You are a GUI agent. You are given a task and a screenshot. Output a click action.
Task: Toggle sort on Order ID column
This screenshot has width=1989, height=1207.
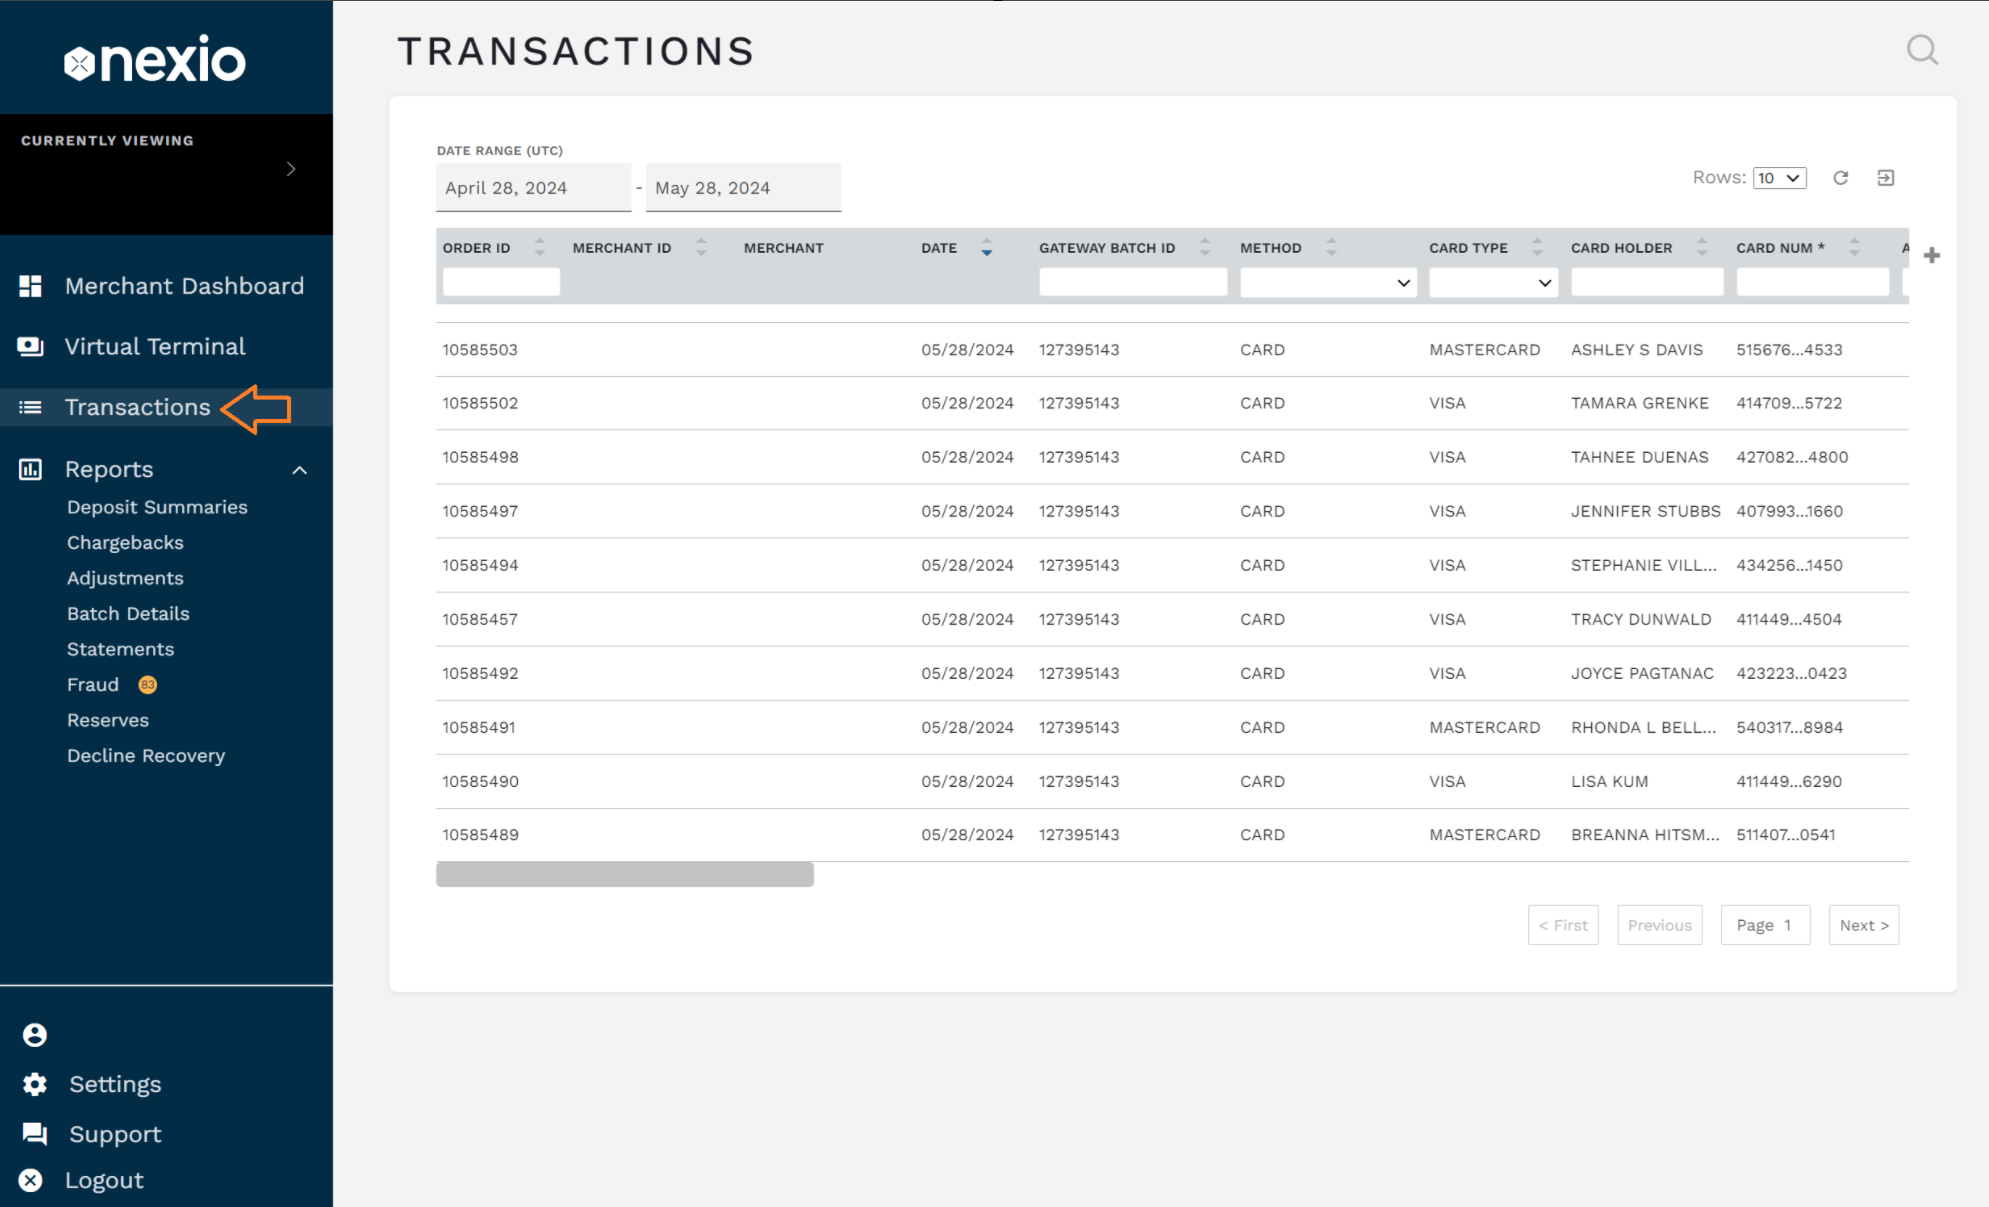coord(539,248)
